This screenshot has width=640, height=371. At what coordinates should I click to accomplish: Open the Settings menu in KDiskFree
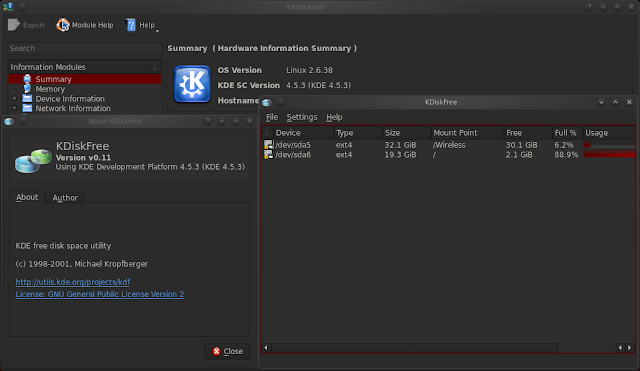(302, 117)
